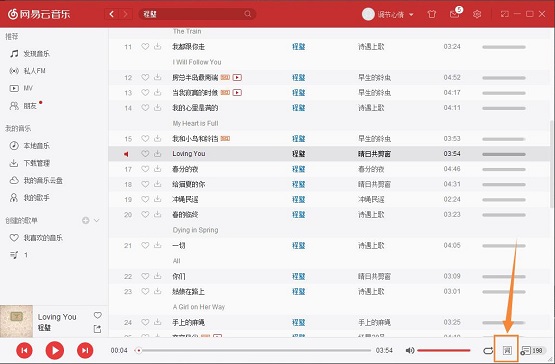The width and height of the screenshot is (555, 364).
Task: Expand the username dropdown arrow
Action: 411,15
